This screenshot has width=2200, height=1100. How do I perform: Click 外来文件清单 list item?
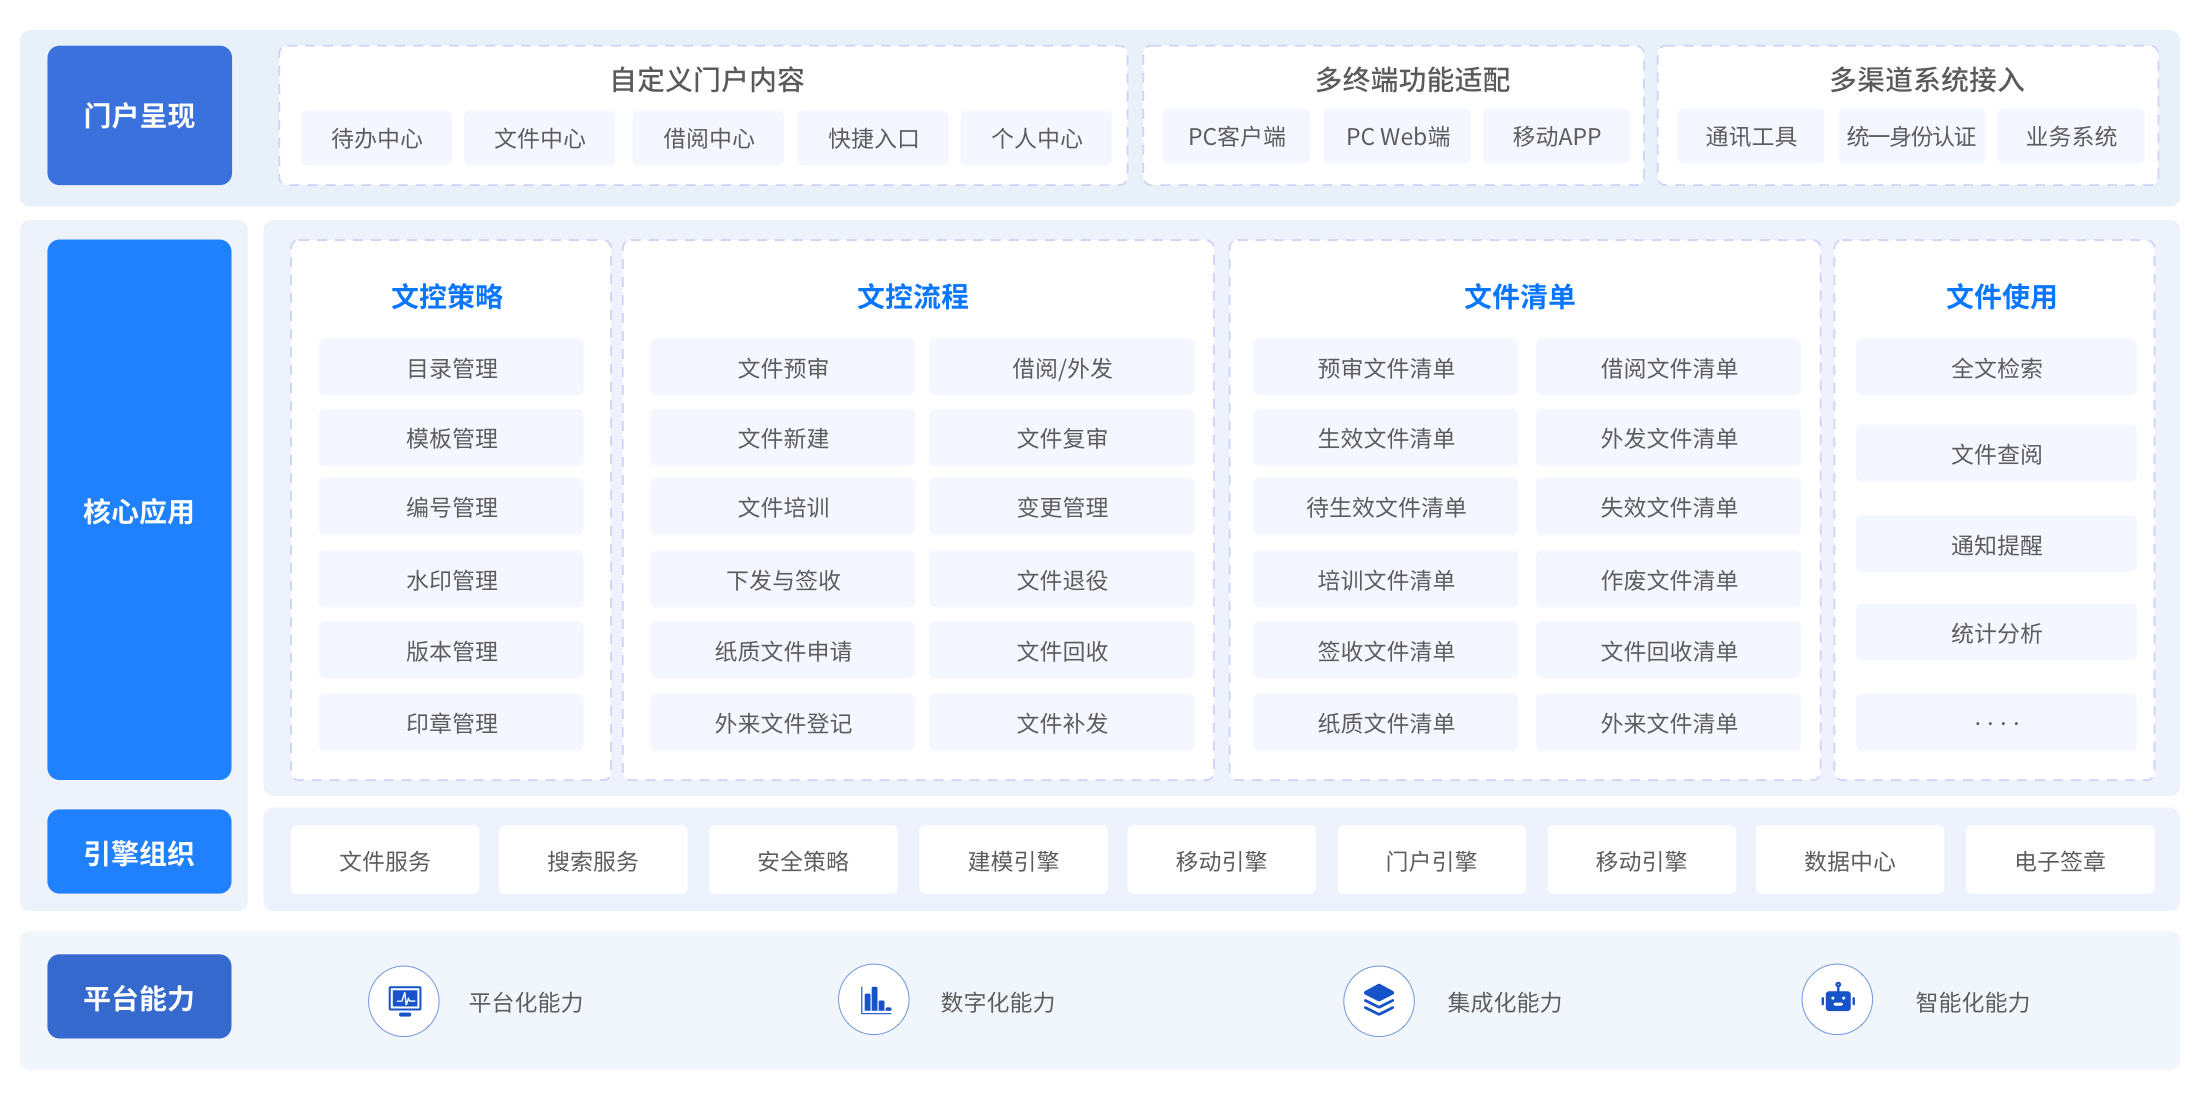pyautogui.click(x=1668, y=722)
